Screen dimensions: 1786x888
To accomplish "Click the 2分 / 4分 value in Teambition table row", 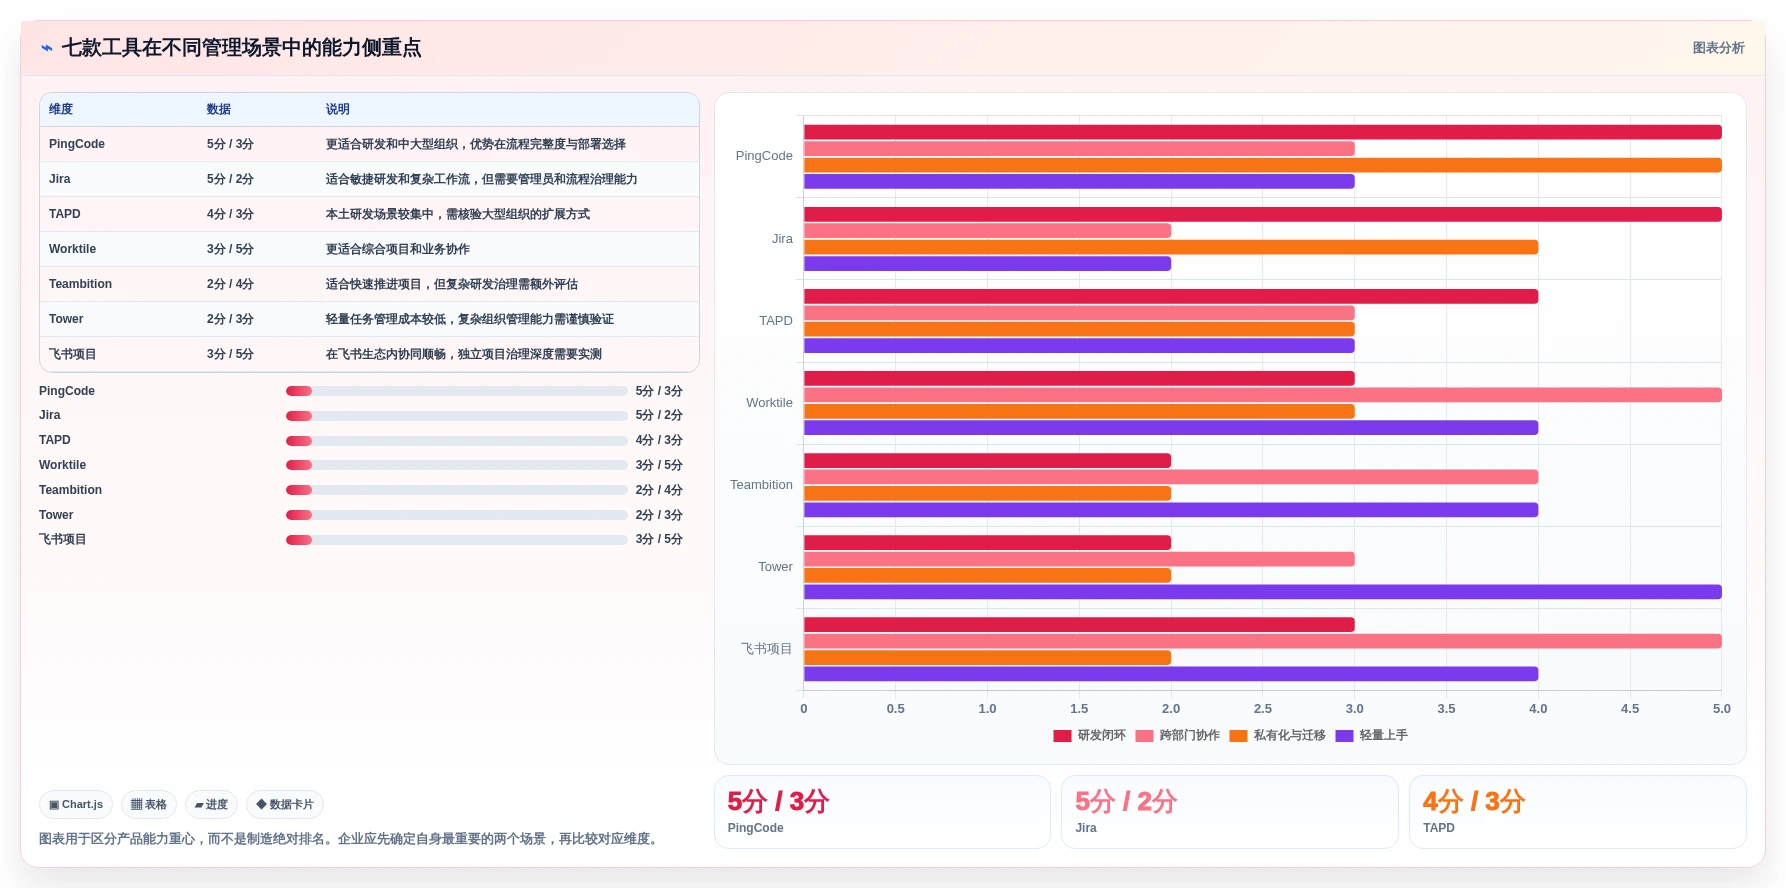I will click(230, 284).
